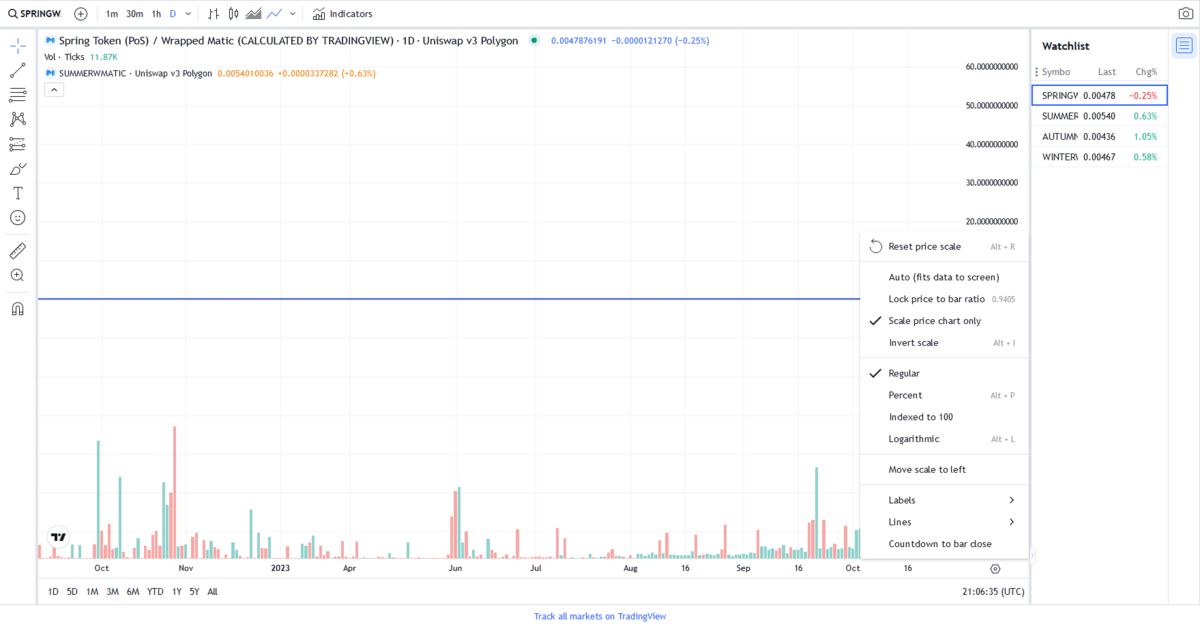Click Reset price scale menu item
The height and width of the screenshot is (631, 1200).
pos(924,247)
